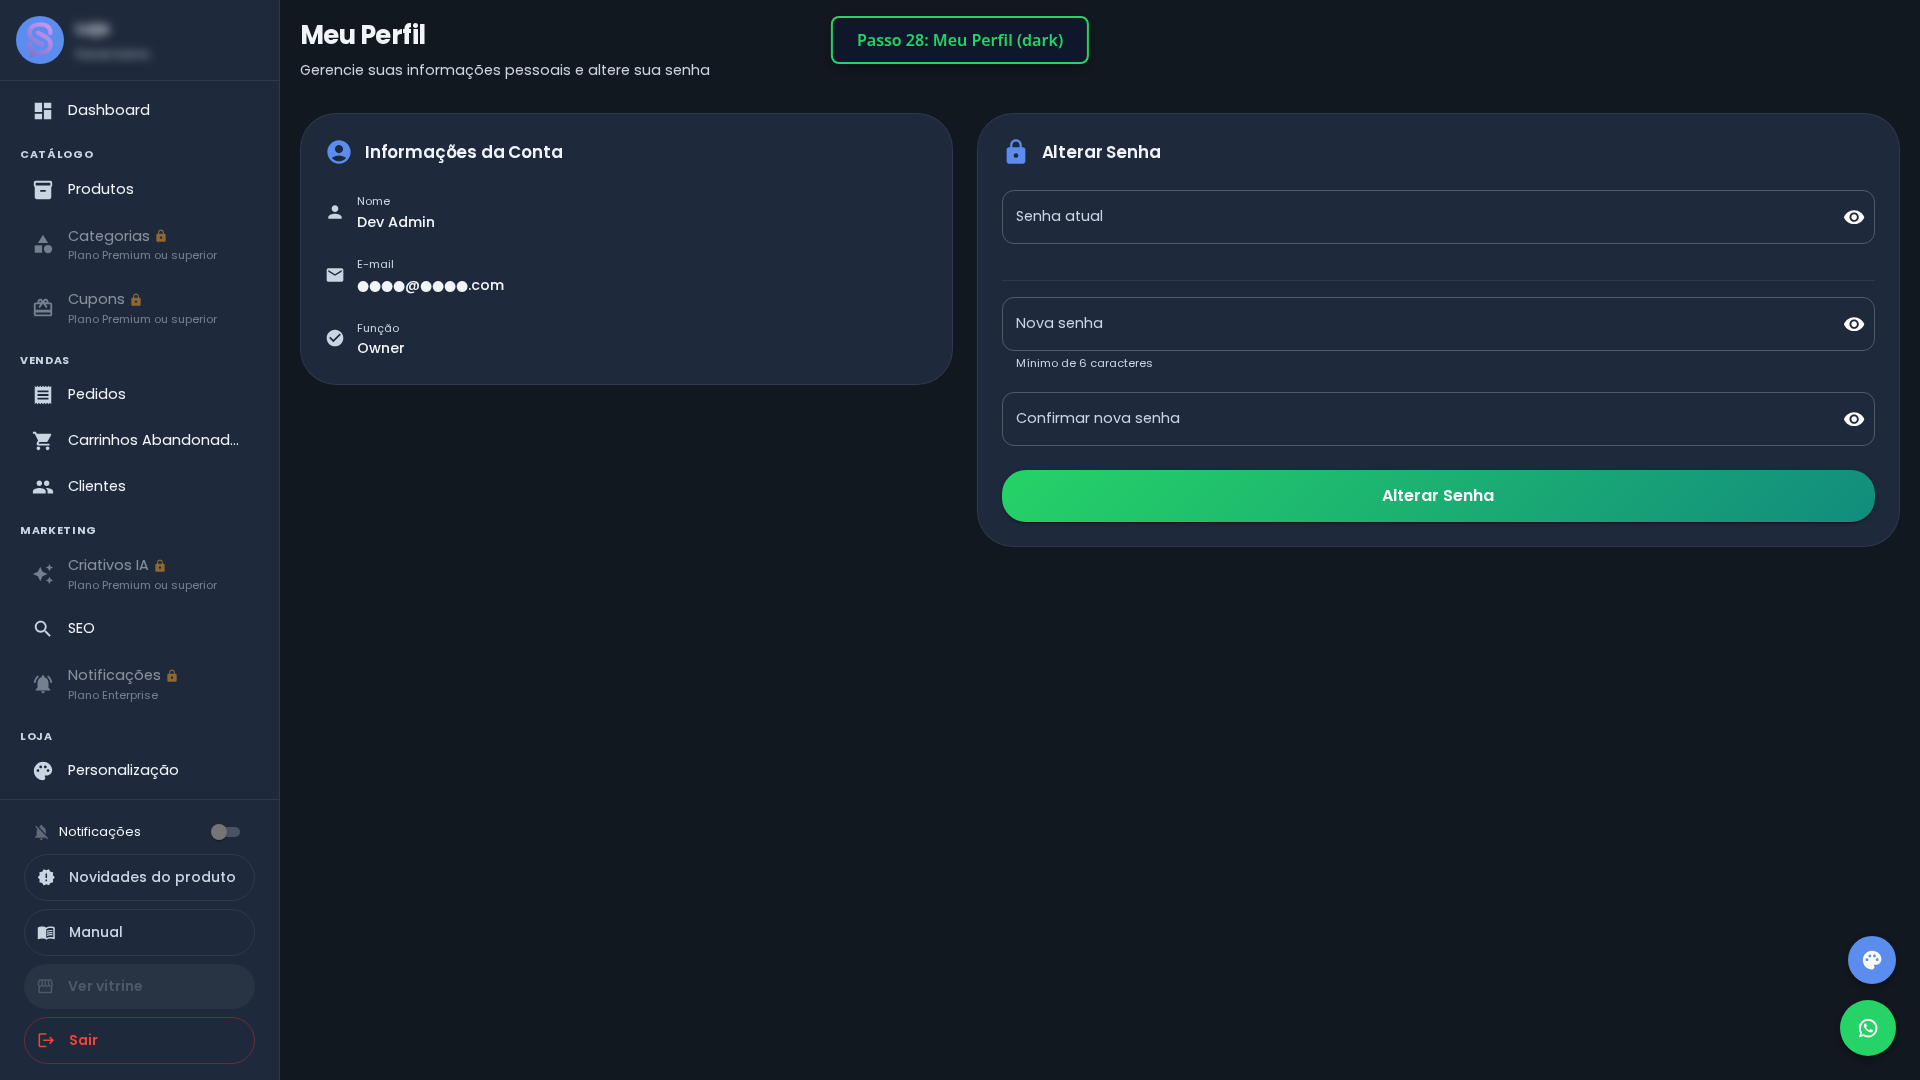
Task: Toggle the Notificações switch in sidebar footer
Action: click(x=225, y=832)
